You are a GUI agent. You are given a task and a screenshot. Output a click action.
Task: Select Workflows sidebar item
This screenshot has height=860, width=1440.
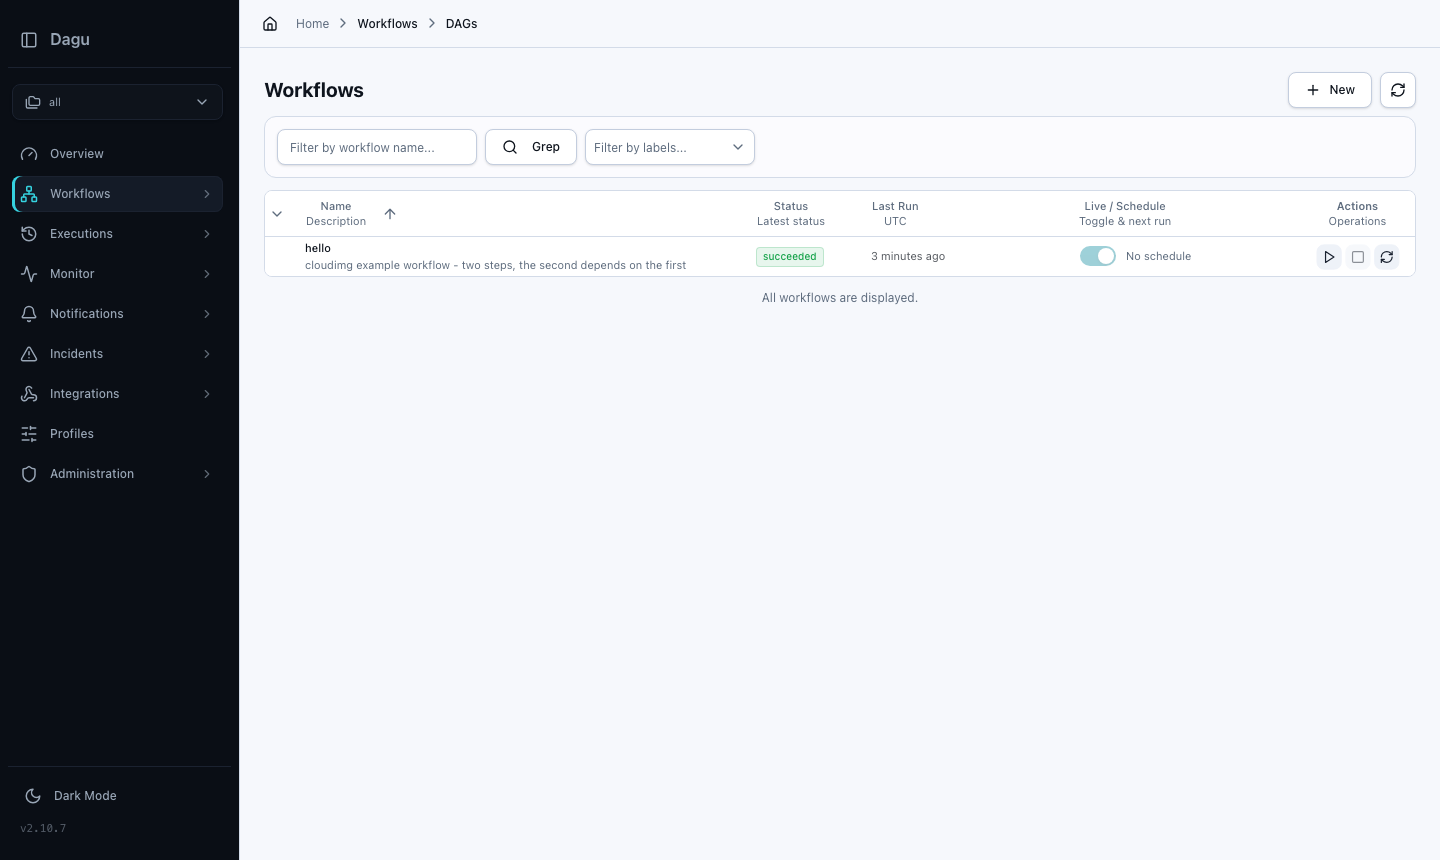tap(117, 194)
